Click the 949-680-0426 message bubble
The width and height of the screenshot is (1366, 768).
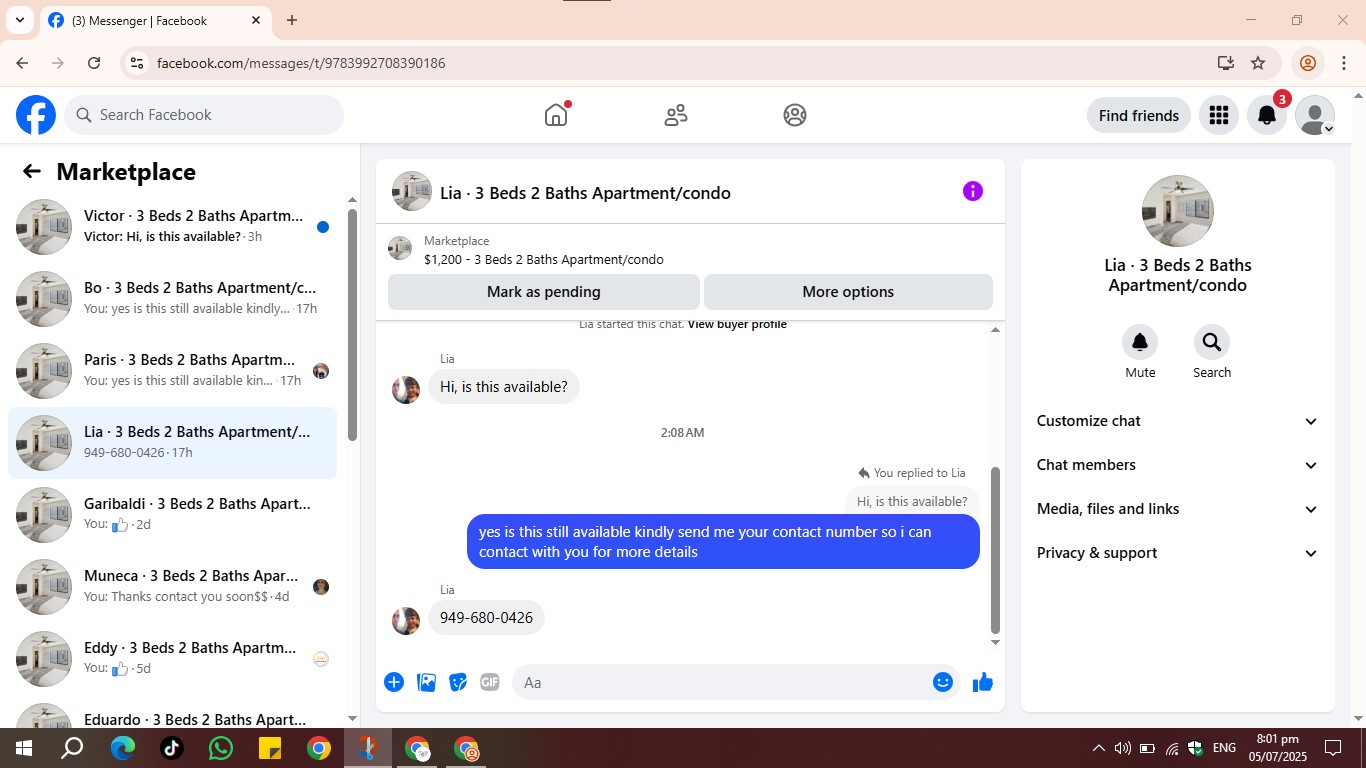(486, 618)
